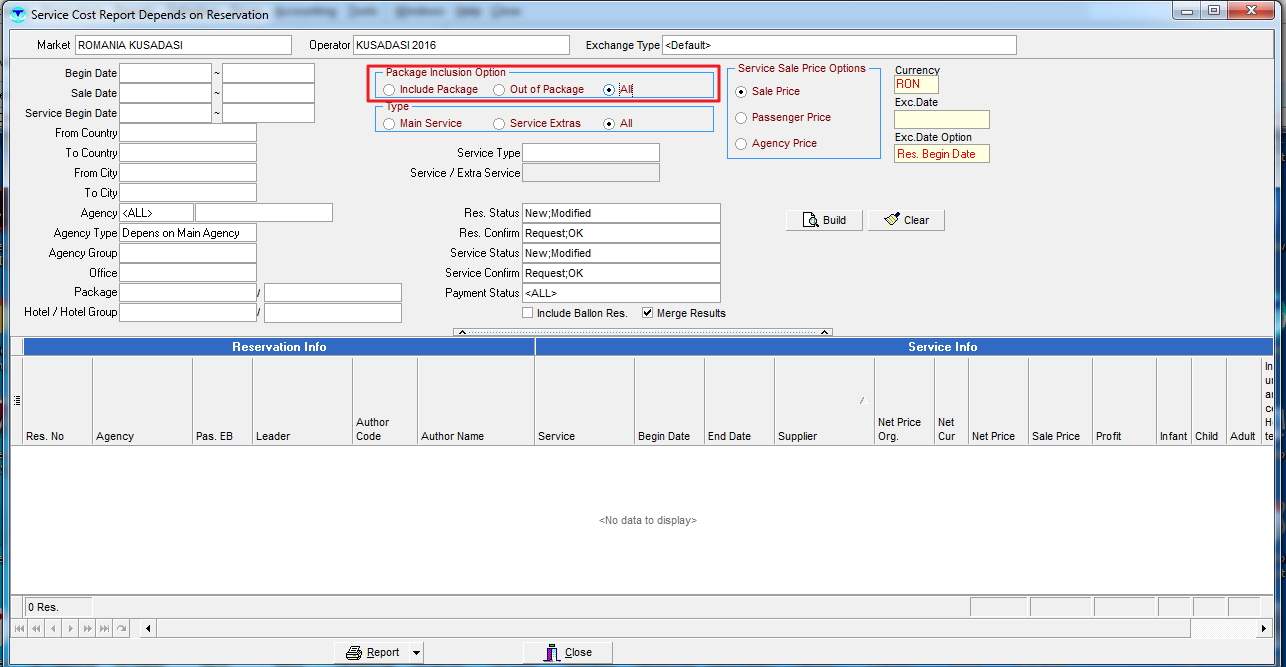Click the next record navigator arrow
The width and height of the screenshot is (1286, 667).
point(70,628)
